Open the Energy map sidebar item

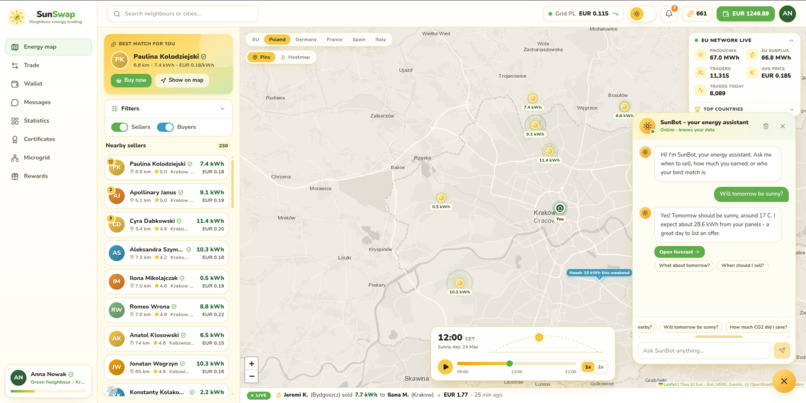point(48,47)
